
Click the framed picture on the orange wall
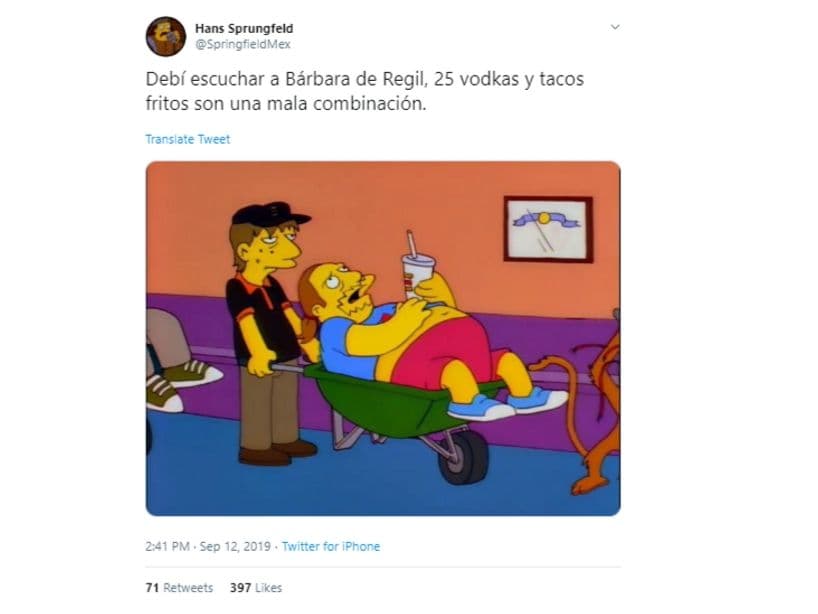tap(548, 229)
